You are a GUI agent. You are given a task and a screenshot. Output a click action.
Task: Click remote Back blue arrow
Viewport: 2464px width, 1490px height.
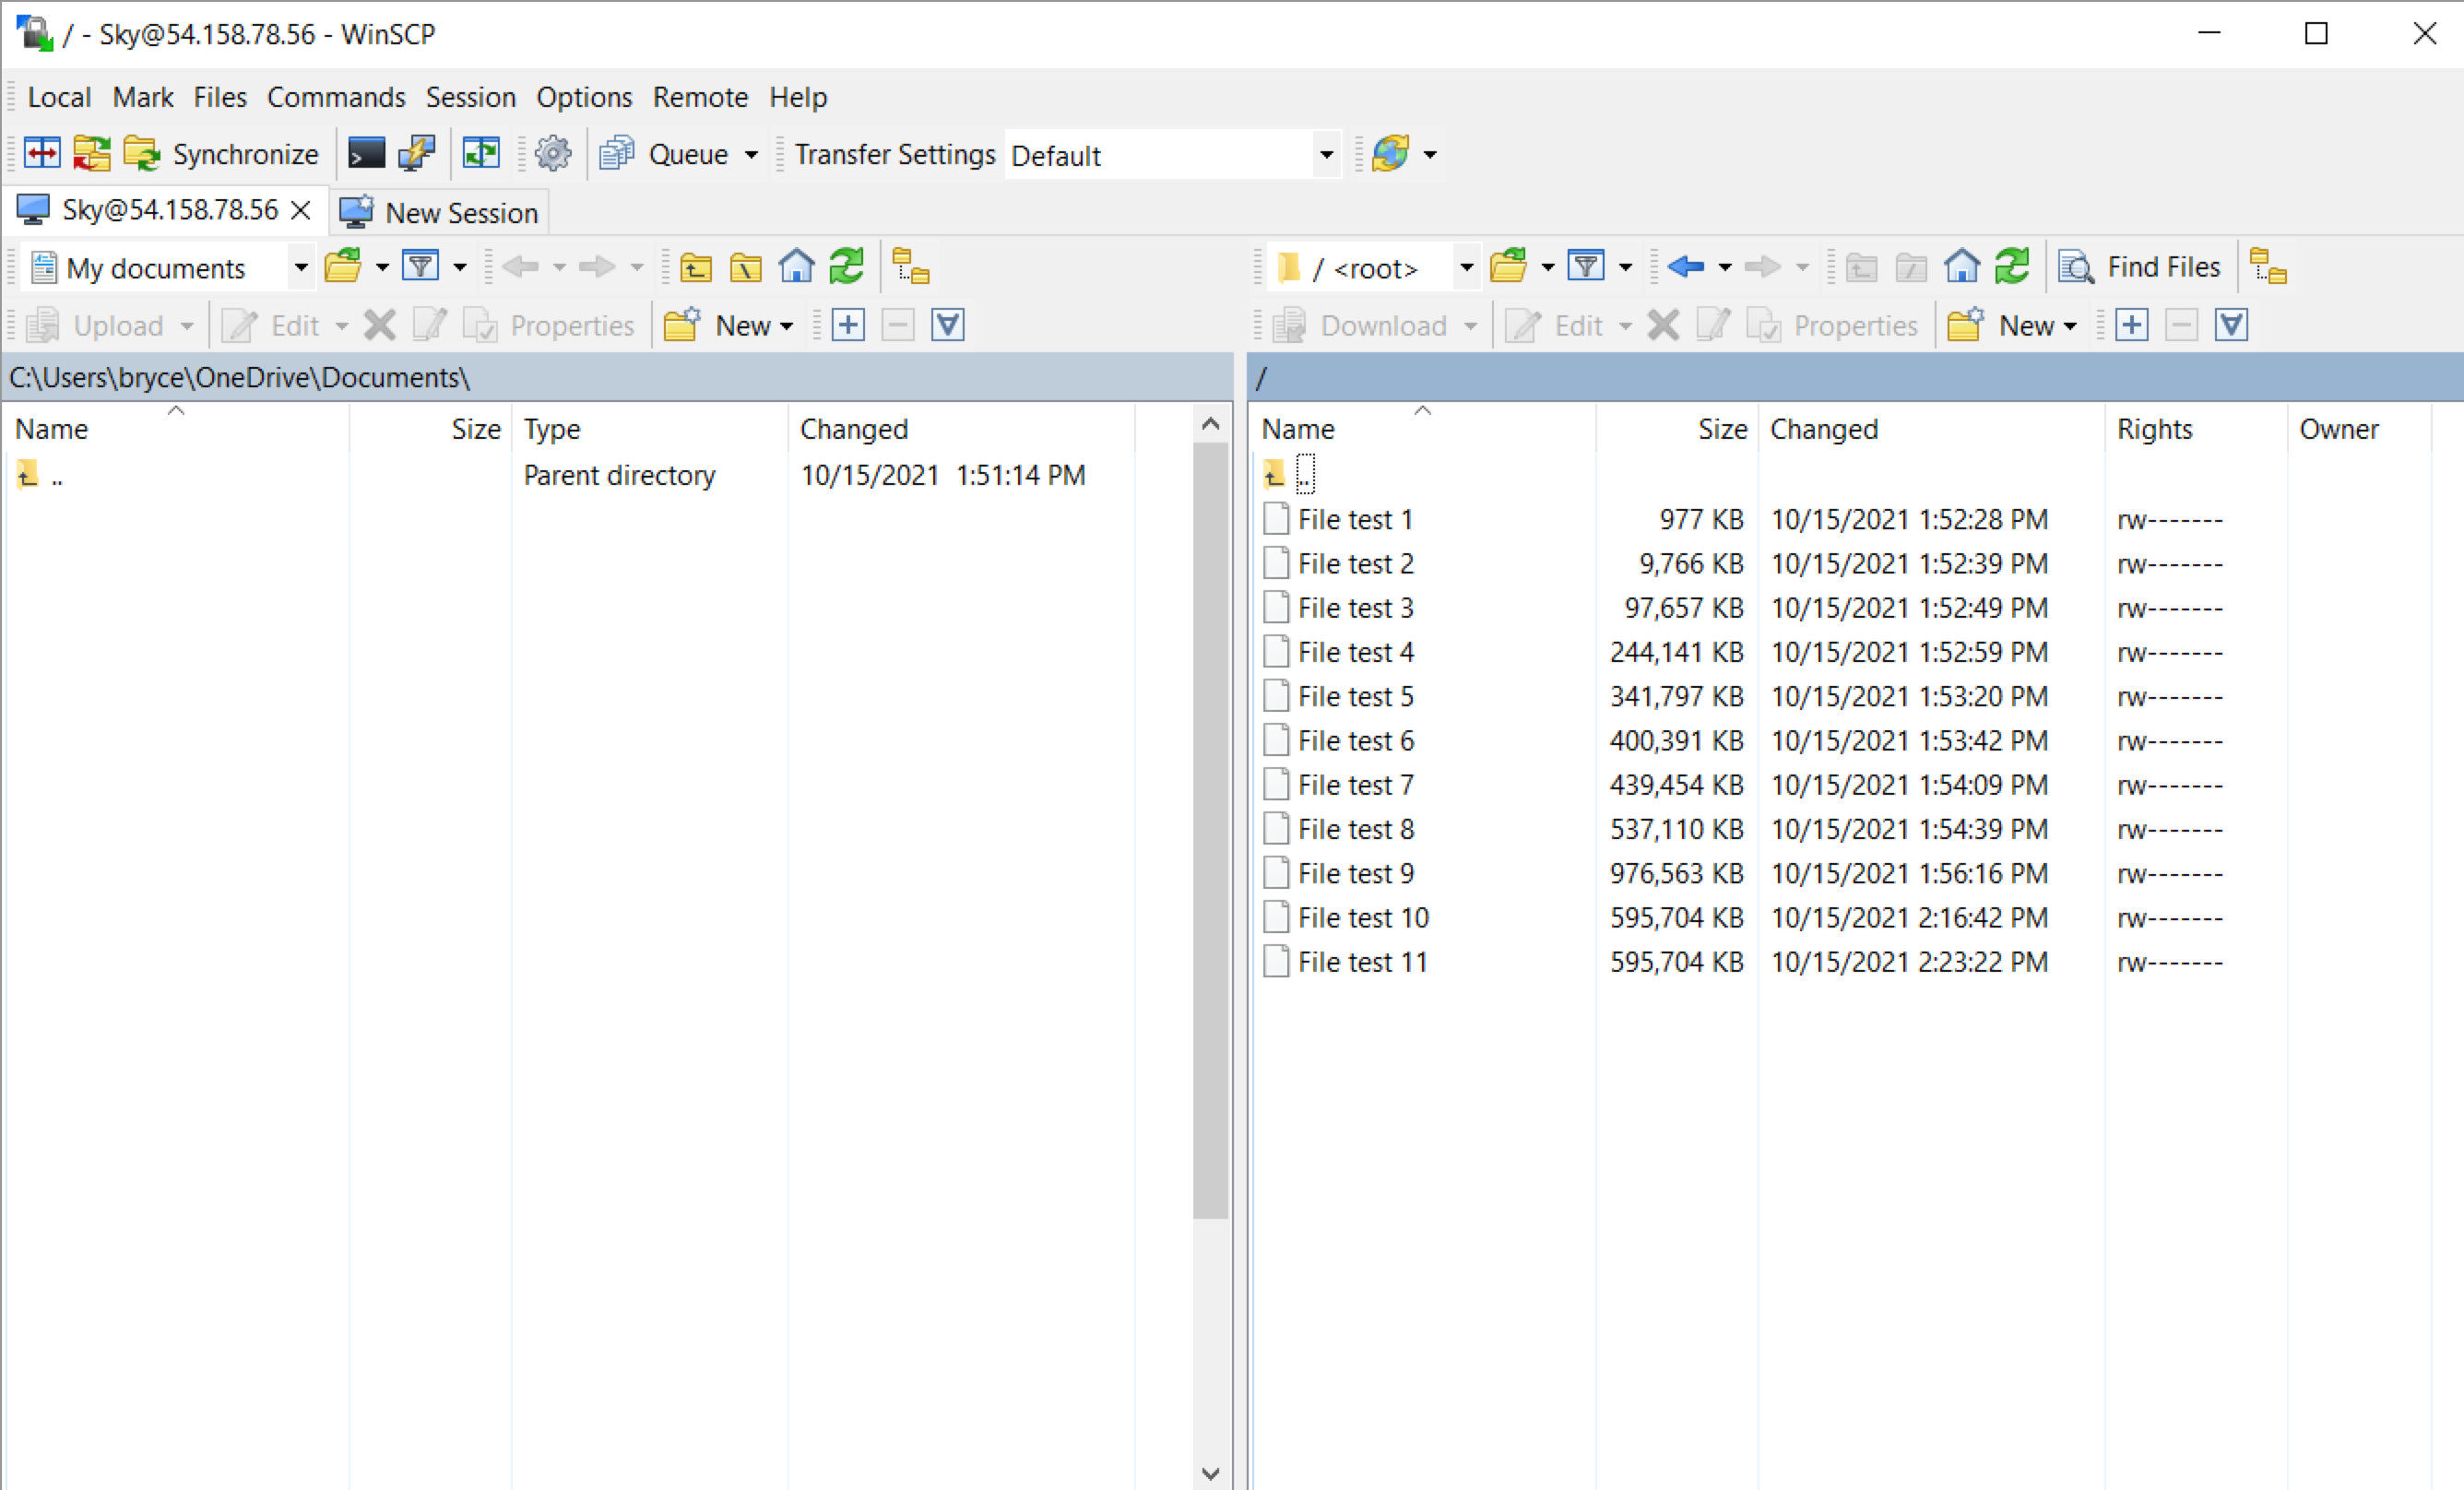point(1686,267)
